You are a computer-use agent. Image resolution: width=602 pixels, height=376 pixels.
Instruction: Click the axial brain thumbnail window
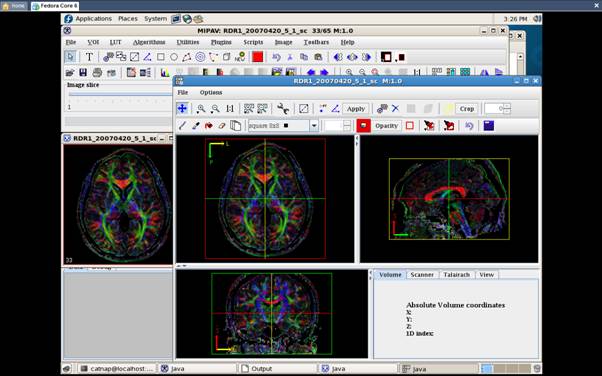(117, 205)
